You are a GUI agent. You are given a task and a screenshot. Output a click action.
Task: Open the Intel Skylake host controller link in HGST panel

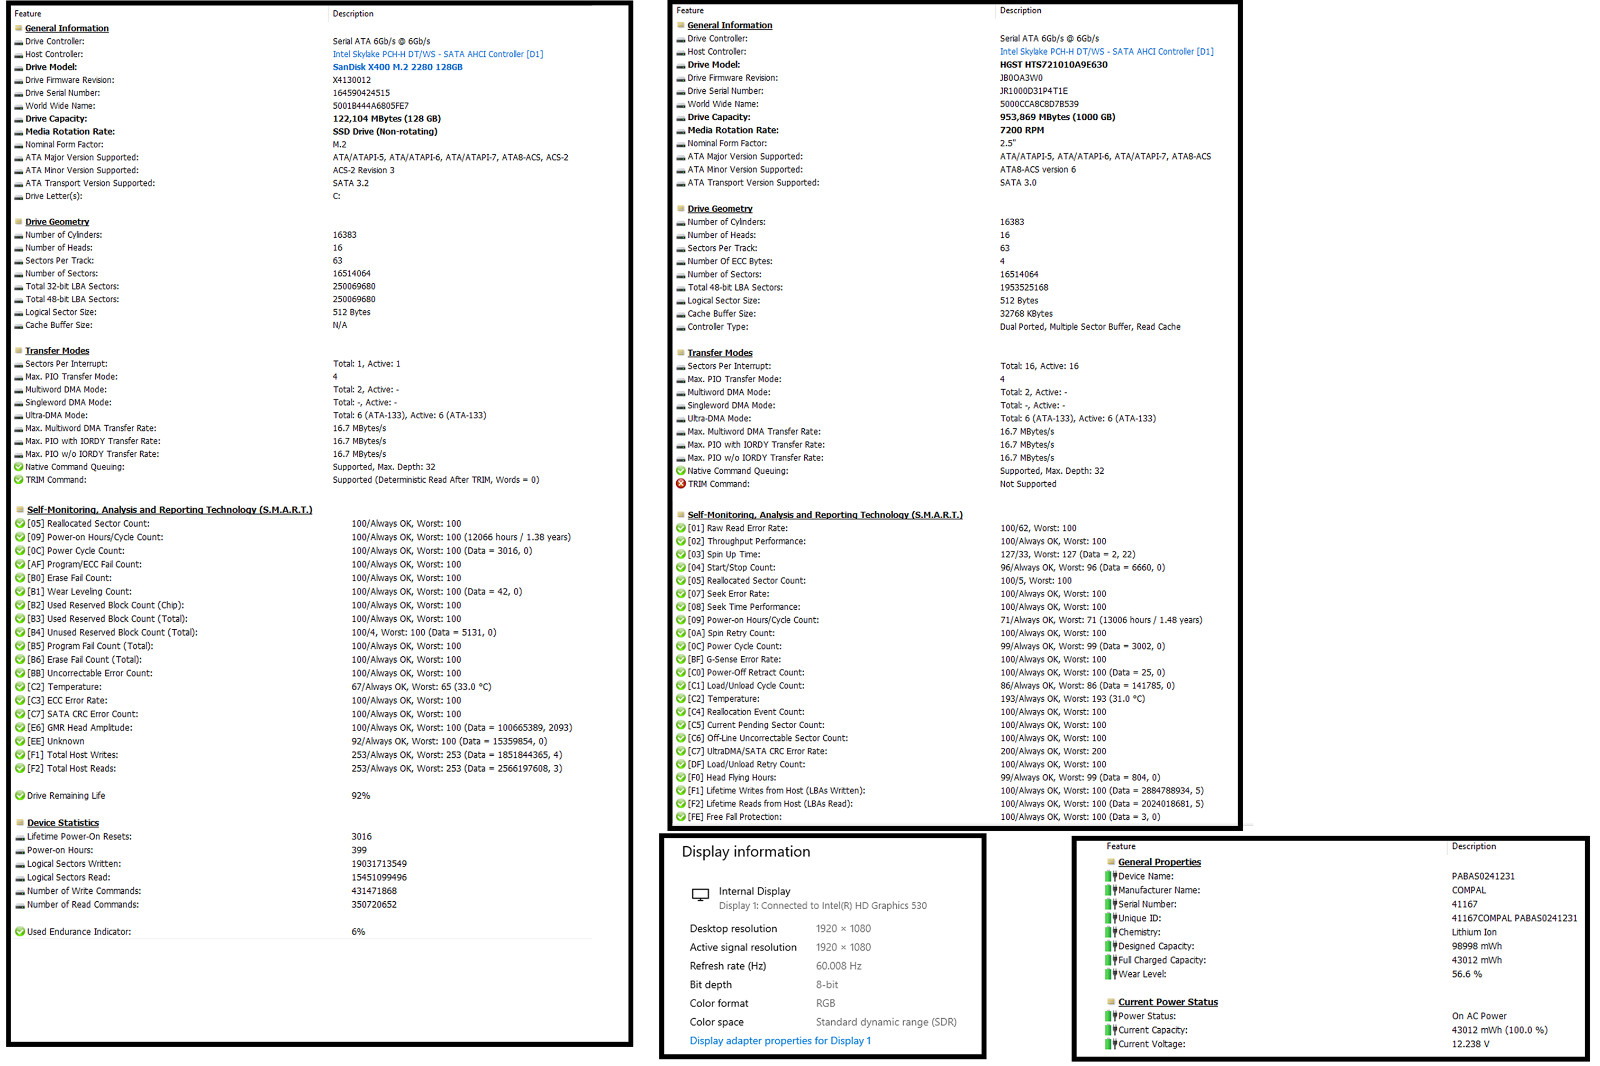1106,52
